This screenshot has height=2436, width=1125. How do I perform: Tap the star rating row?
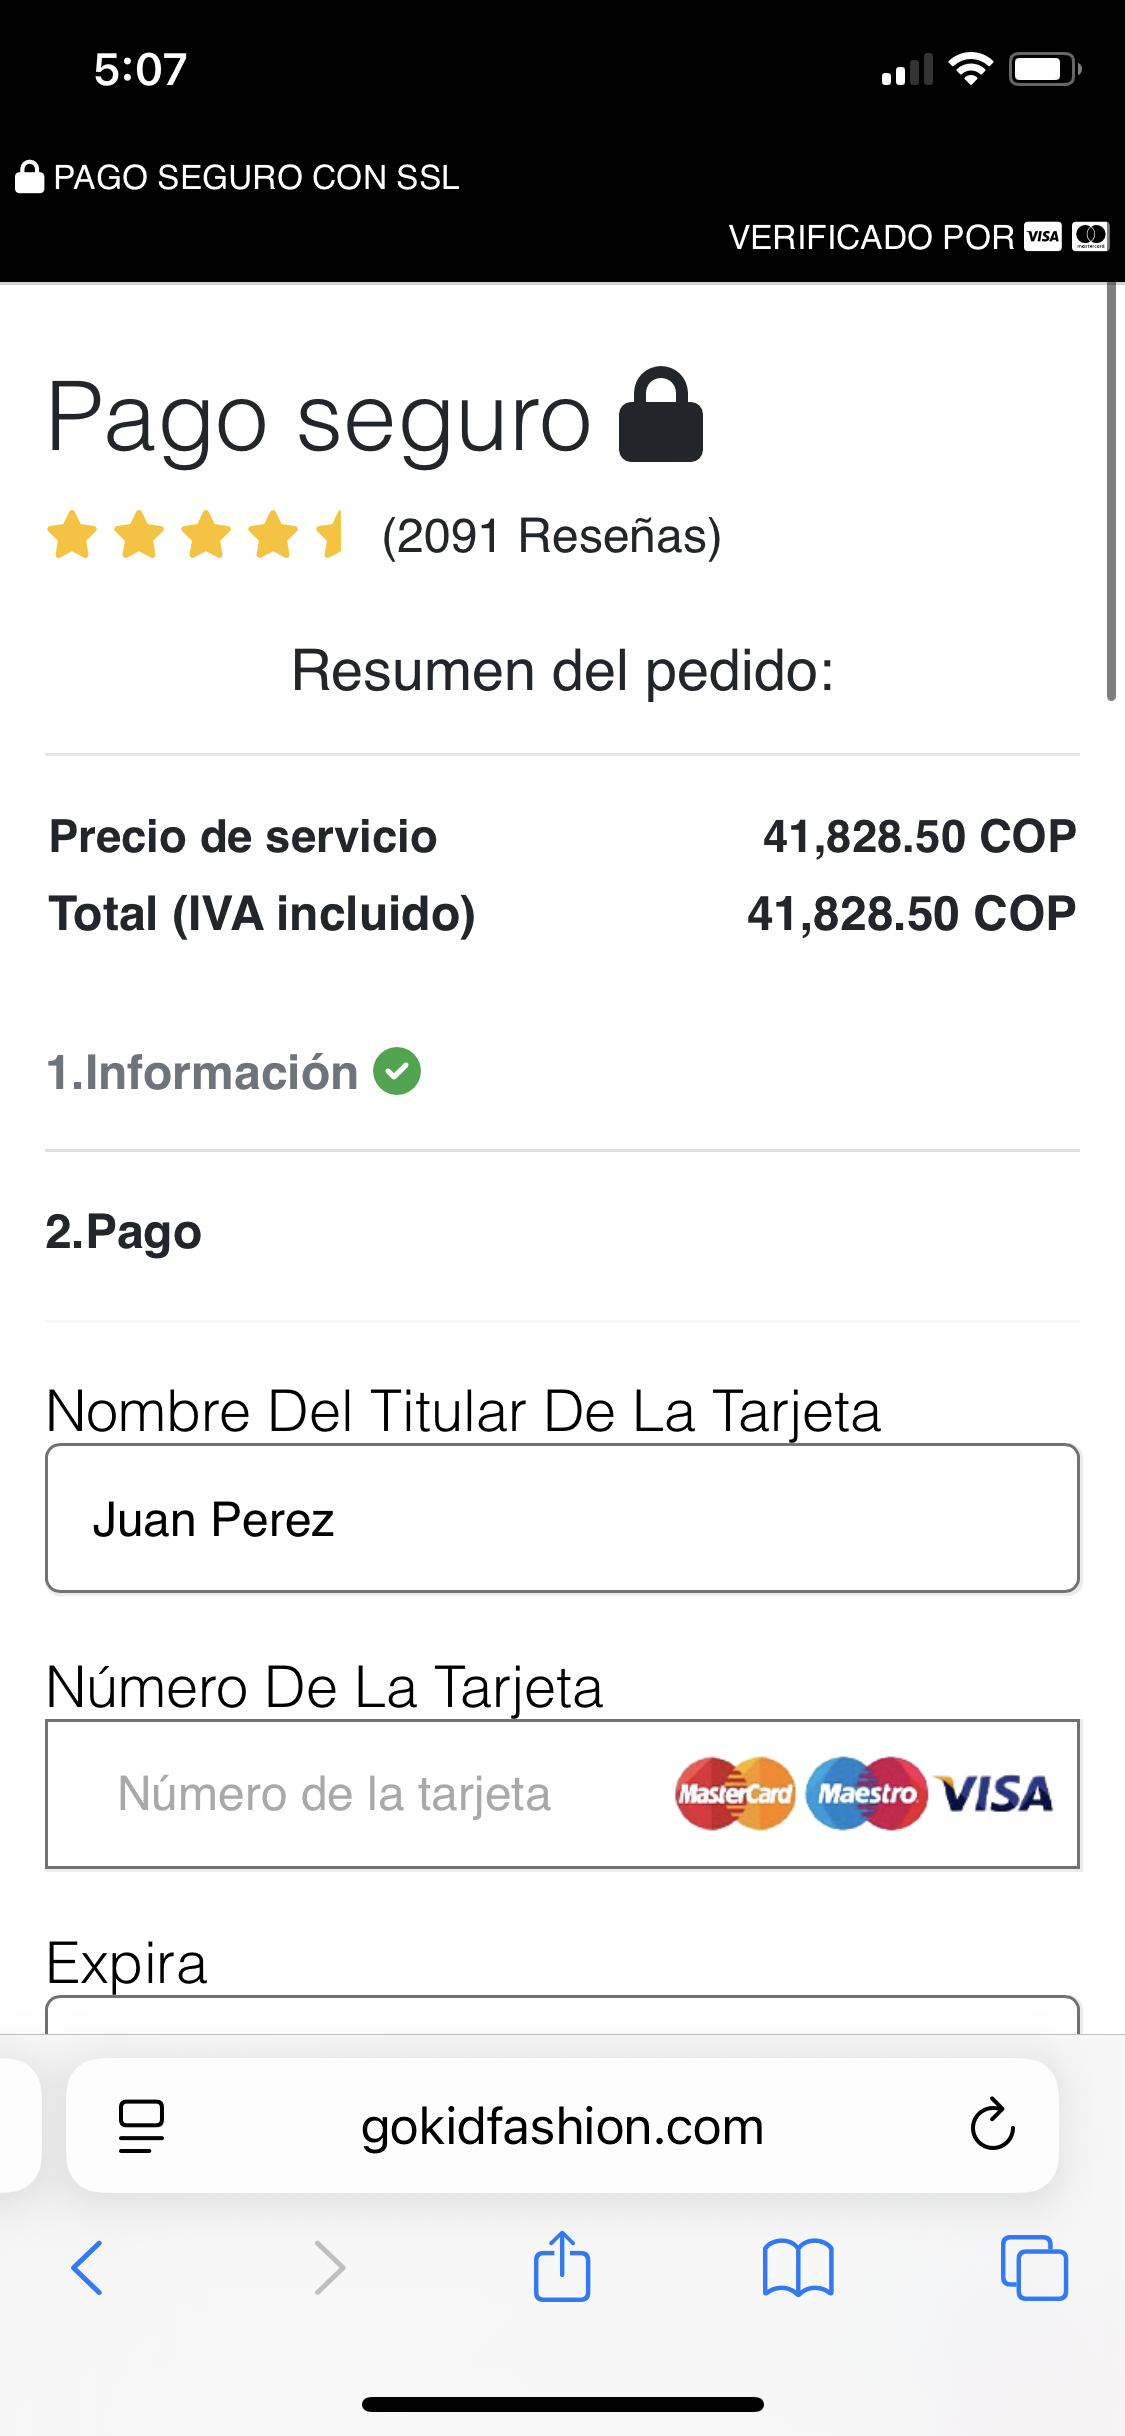196,535
